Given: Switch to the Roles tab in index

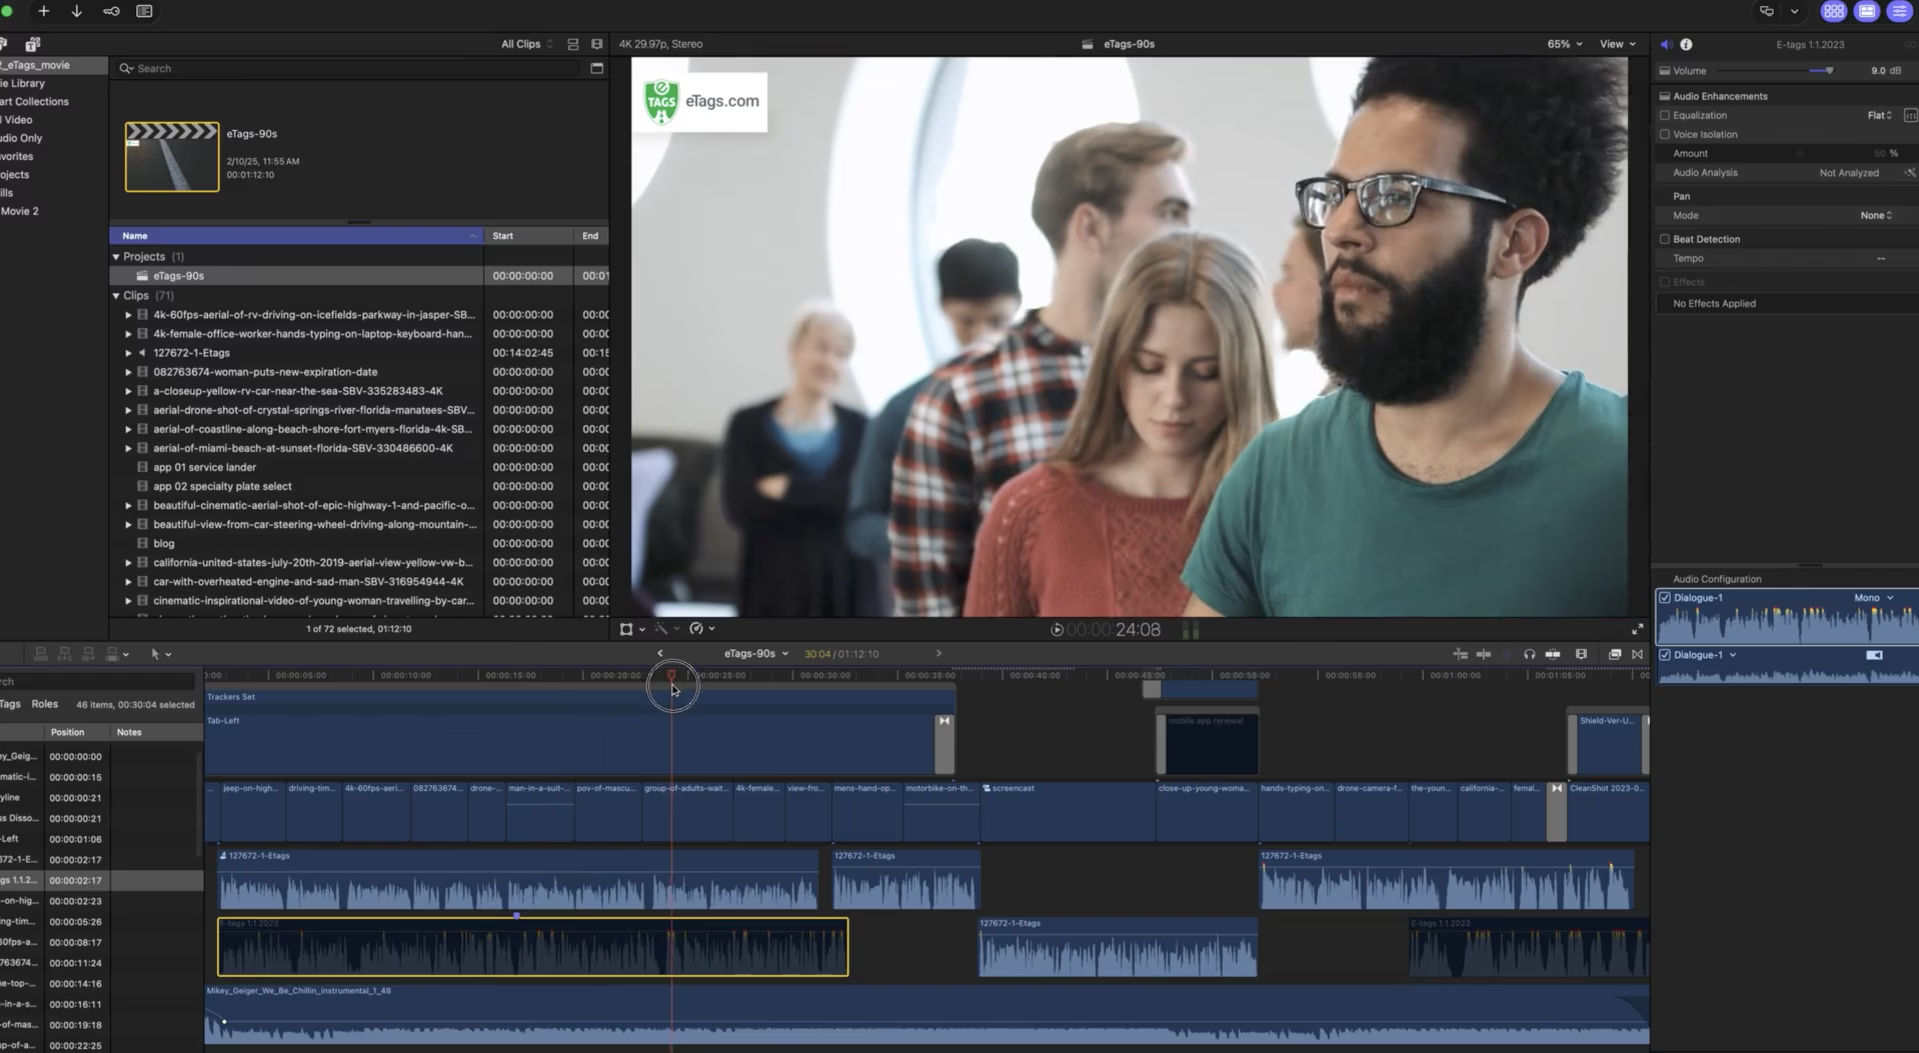Looking at the screenshot, I should pos(45,704).
